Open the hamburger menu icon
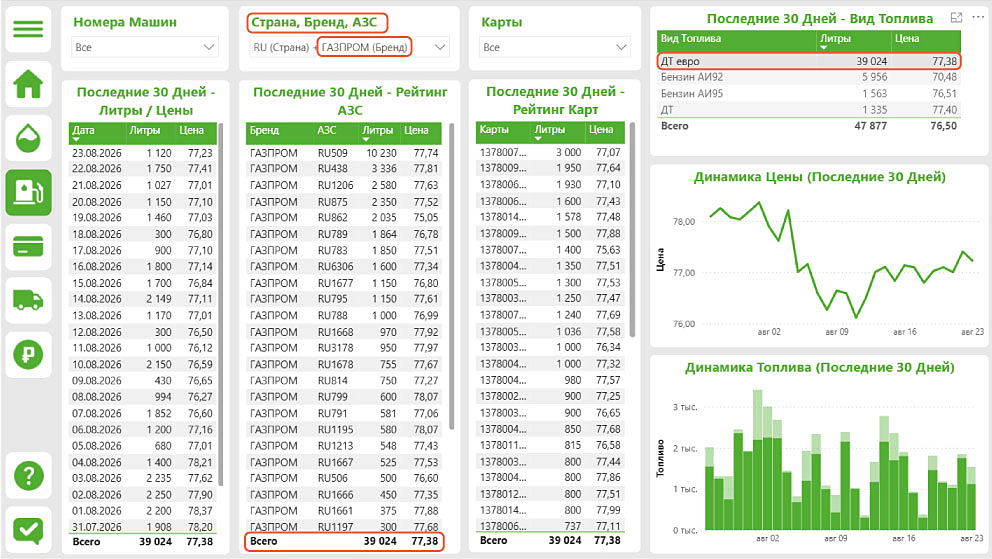992x559 pixels. (x=28, y=29)
